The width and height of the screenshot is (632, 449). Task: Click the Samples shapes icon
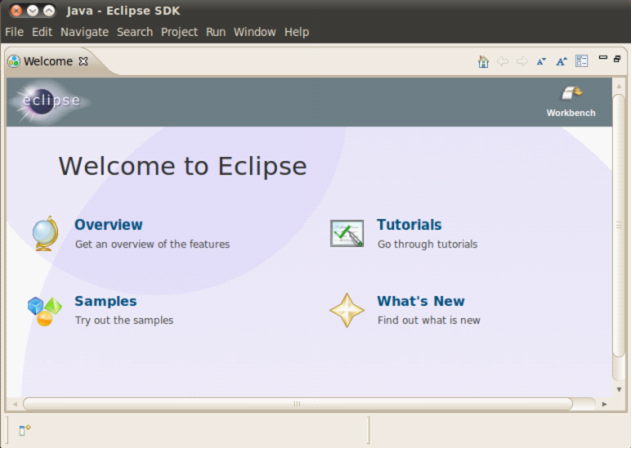[x=45, y=311]
